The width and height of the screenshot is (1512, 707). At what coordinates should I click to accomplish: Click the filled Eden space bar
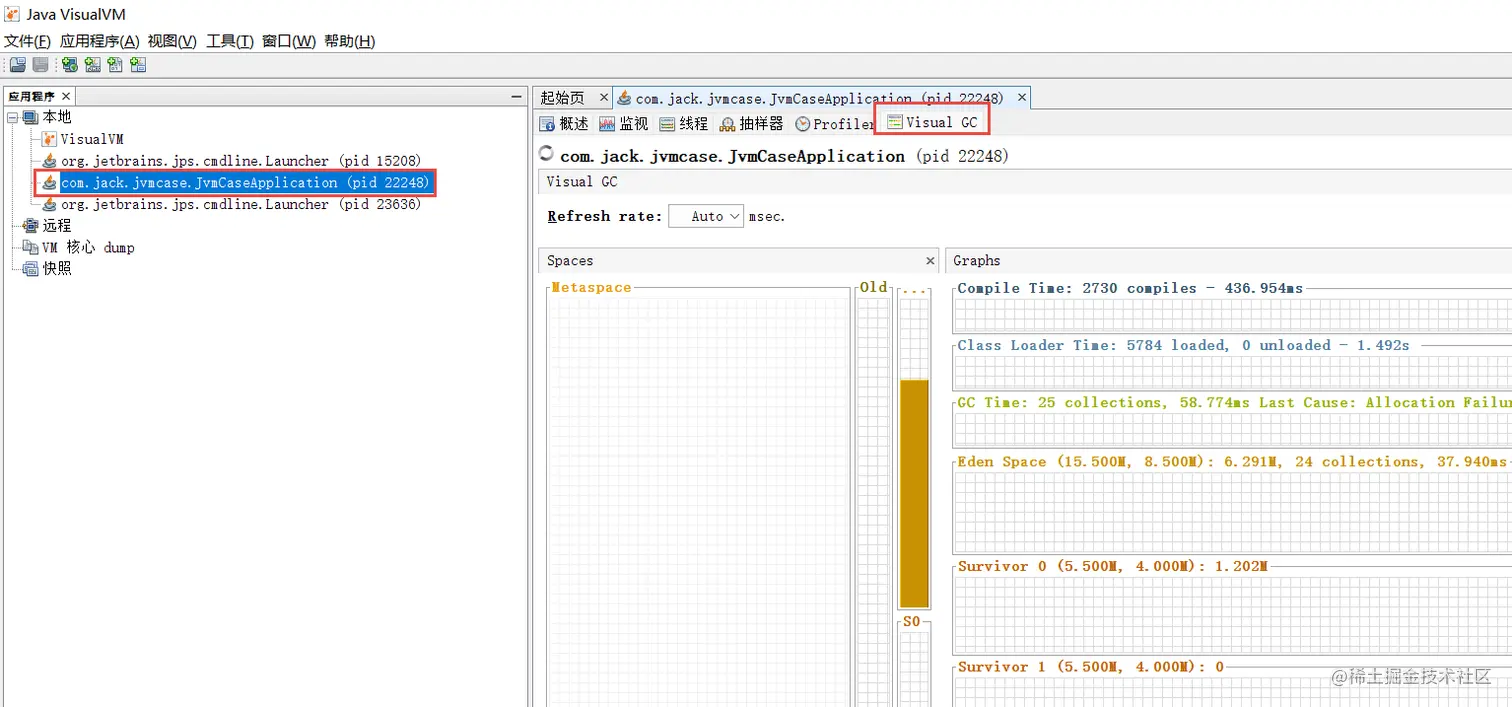pyautogui.click(x=914, y=493)
